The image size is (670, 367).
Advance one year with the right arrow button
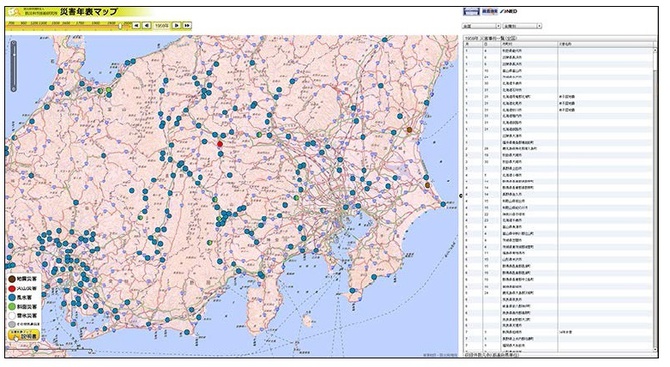tap(176, 26)
